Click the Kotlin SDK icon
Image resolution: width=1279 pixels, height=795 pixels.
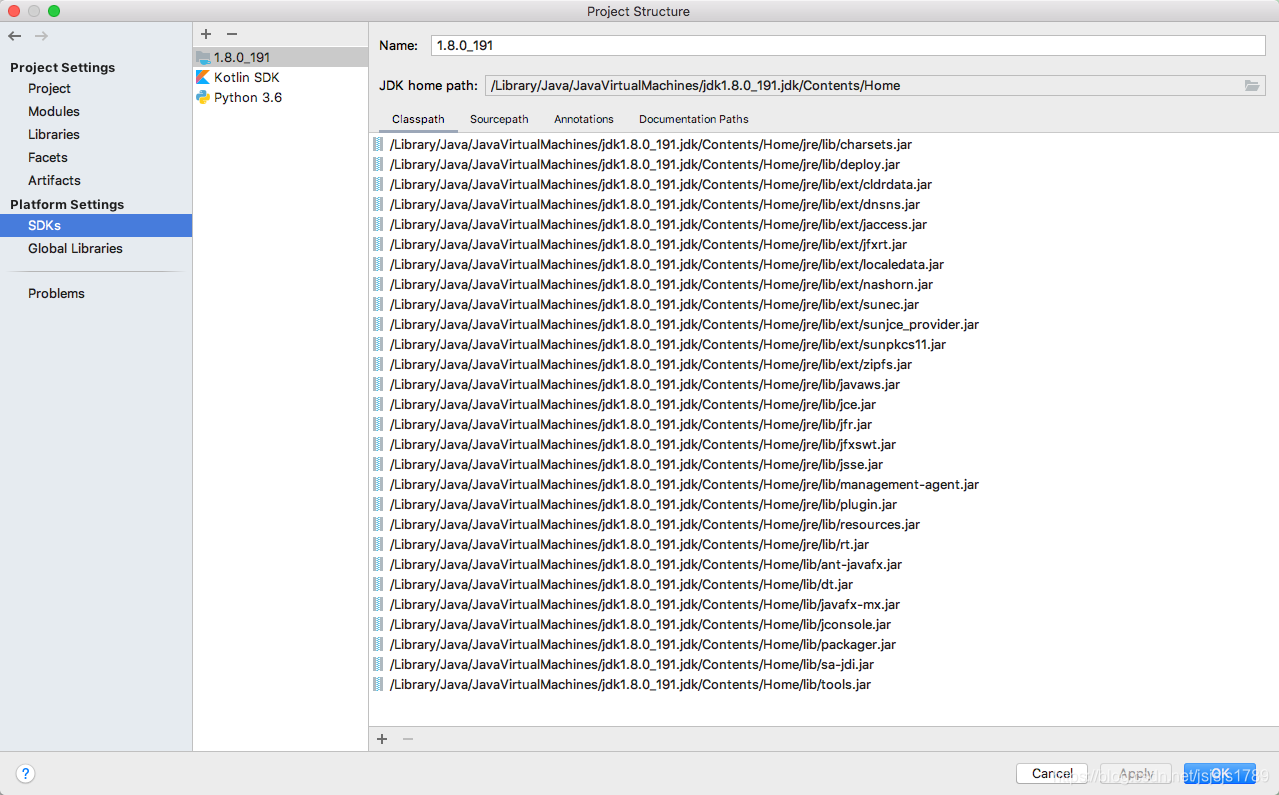203,77
